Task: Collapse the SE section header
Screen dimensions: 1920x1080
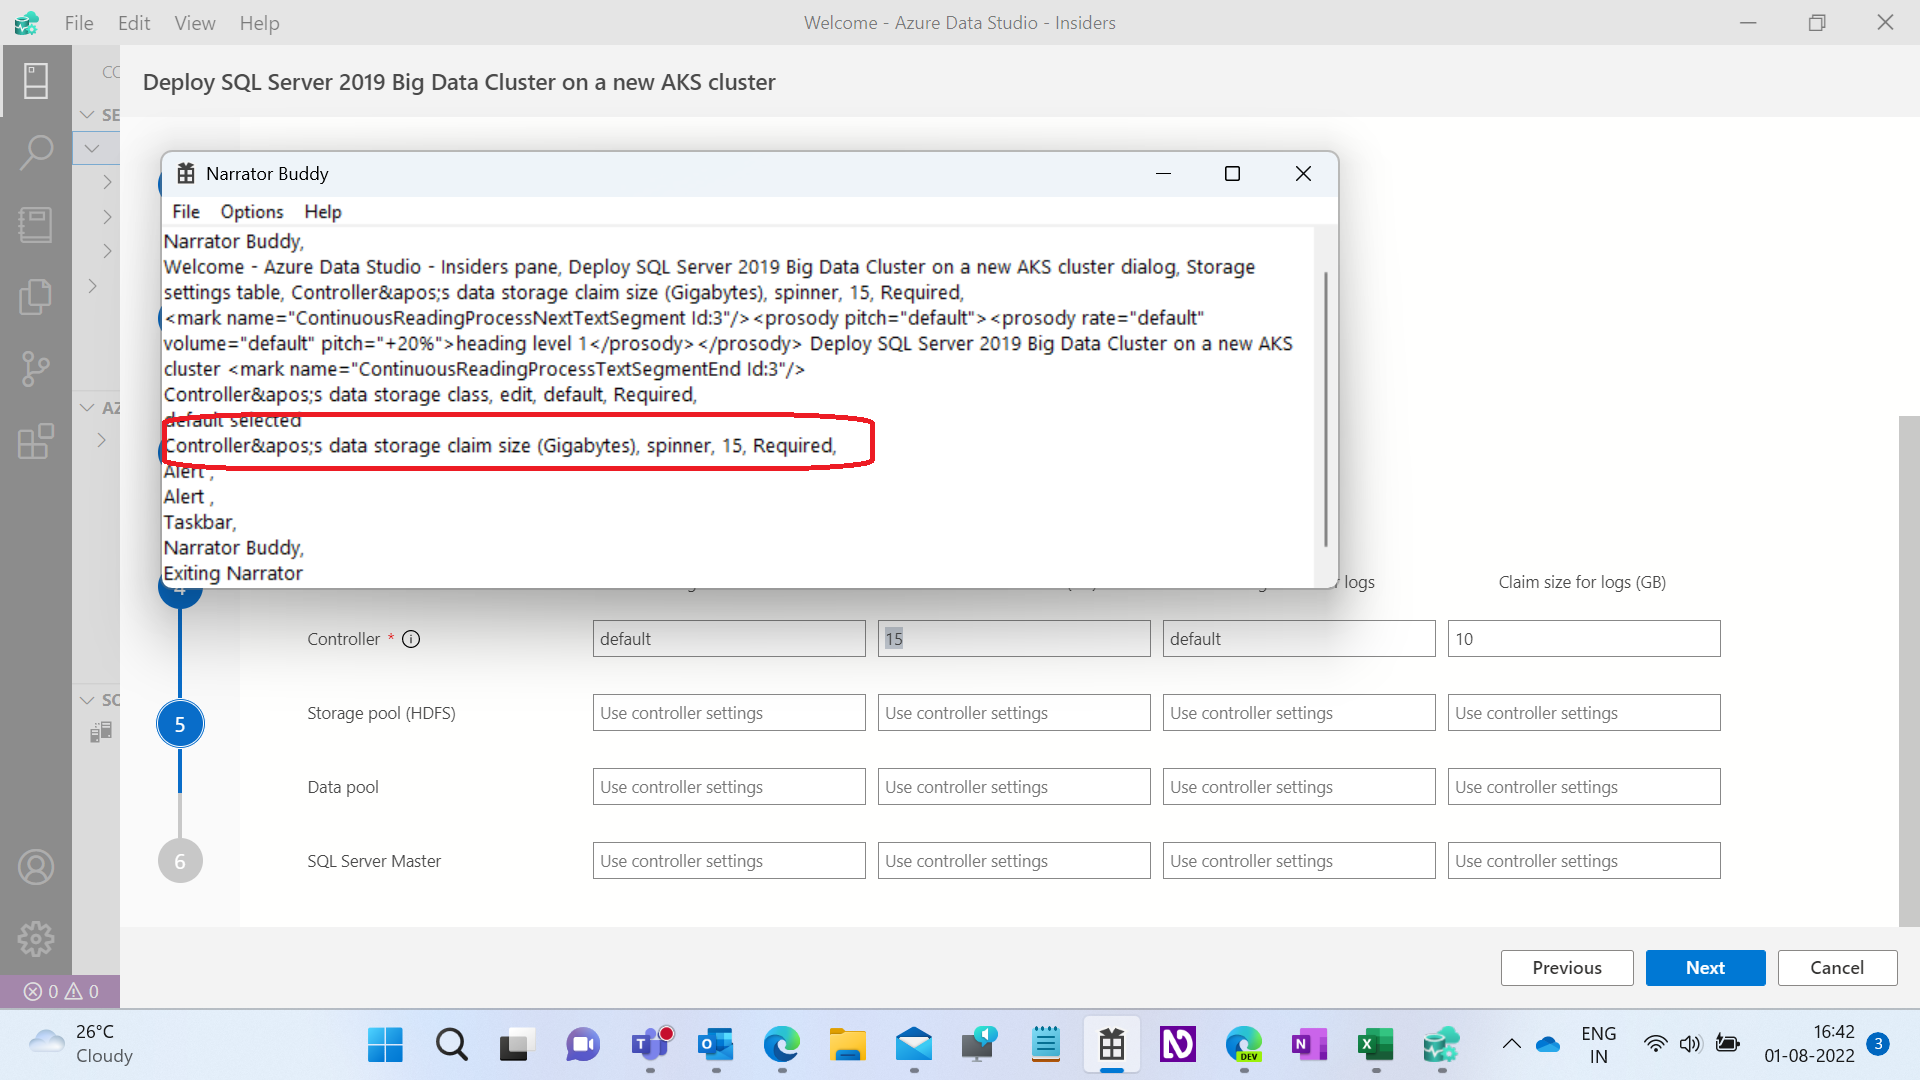Action: [x=86, y=114]
